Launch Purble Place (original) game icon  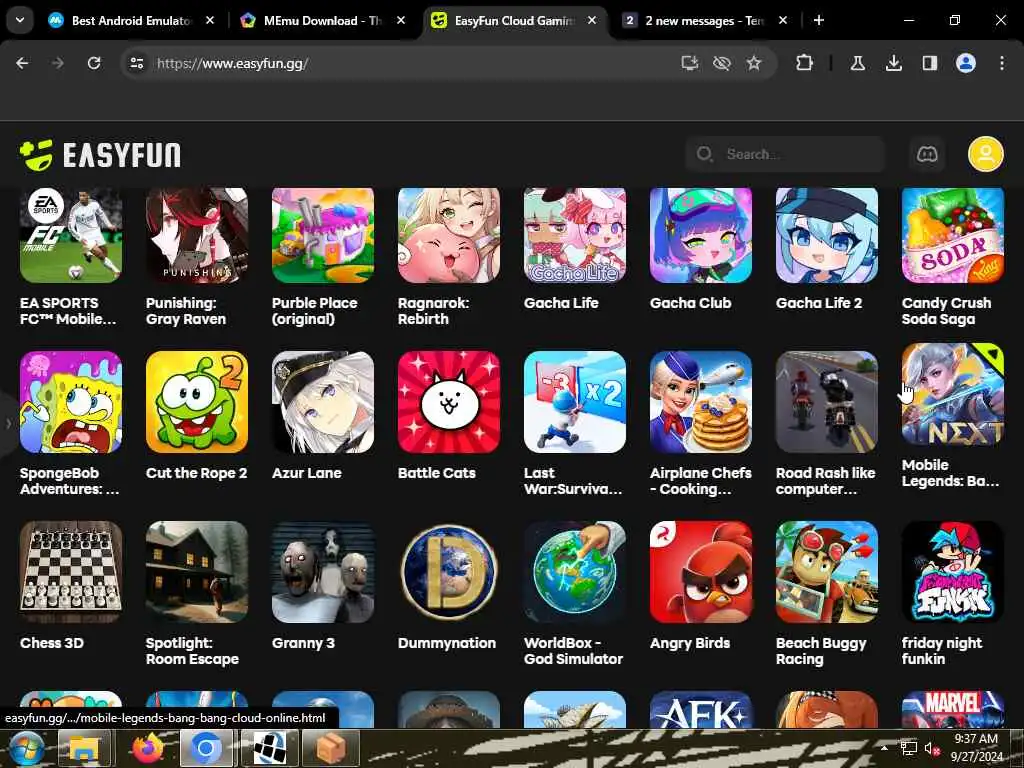click(x=323, y=235)
